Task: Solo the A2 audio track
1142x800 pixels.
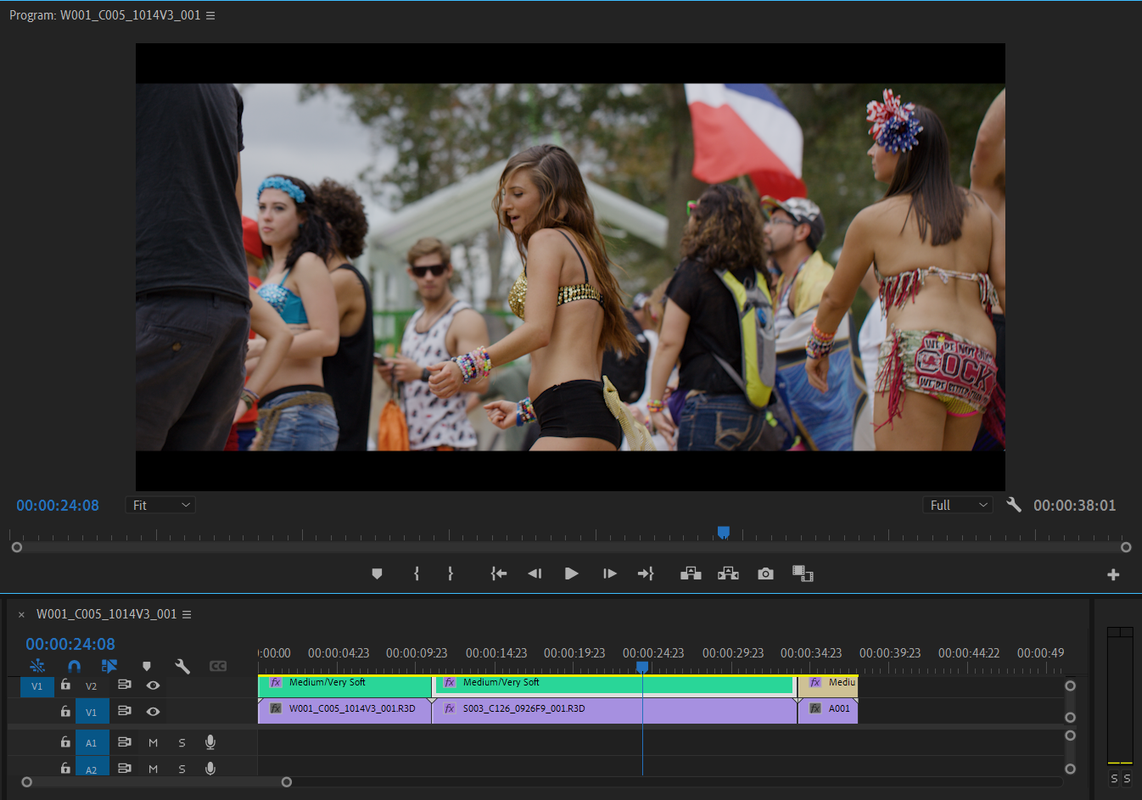Action: tap(182, 769)
